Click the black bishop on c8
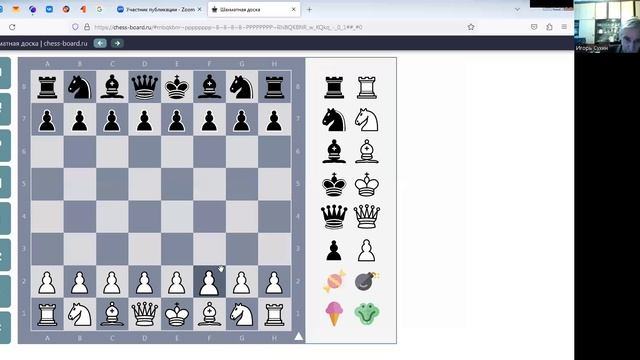The height and width of the screenshot is (360, 640). [x=112, y=87]
